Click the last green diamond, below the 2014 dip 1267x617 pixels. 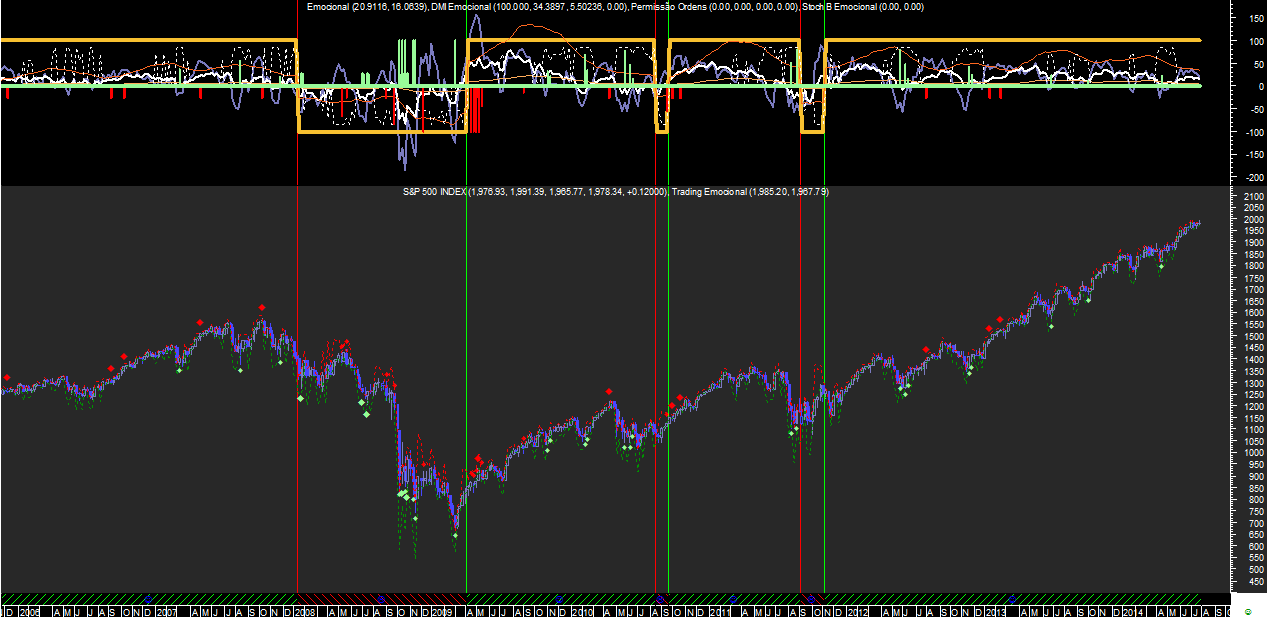click(x=1161, y=267)
